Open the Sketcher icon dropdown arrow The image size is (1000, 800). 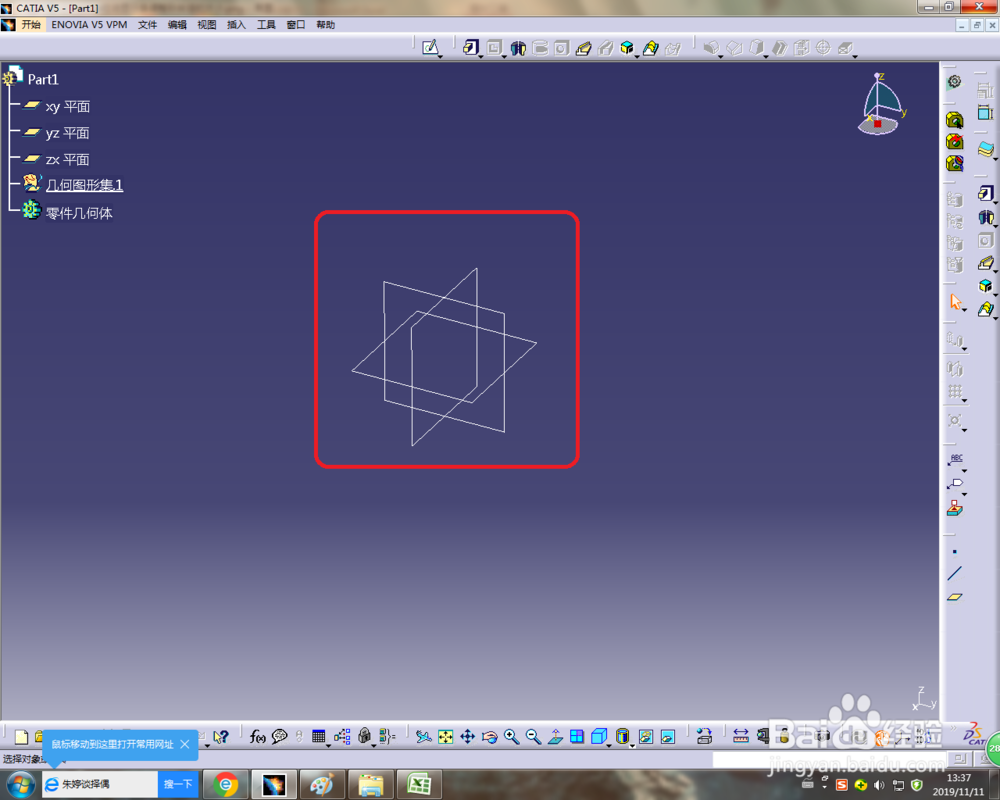441,57
